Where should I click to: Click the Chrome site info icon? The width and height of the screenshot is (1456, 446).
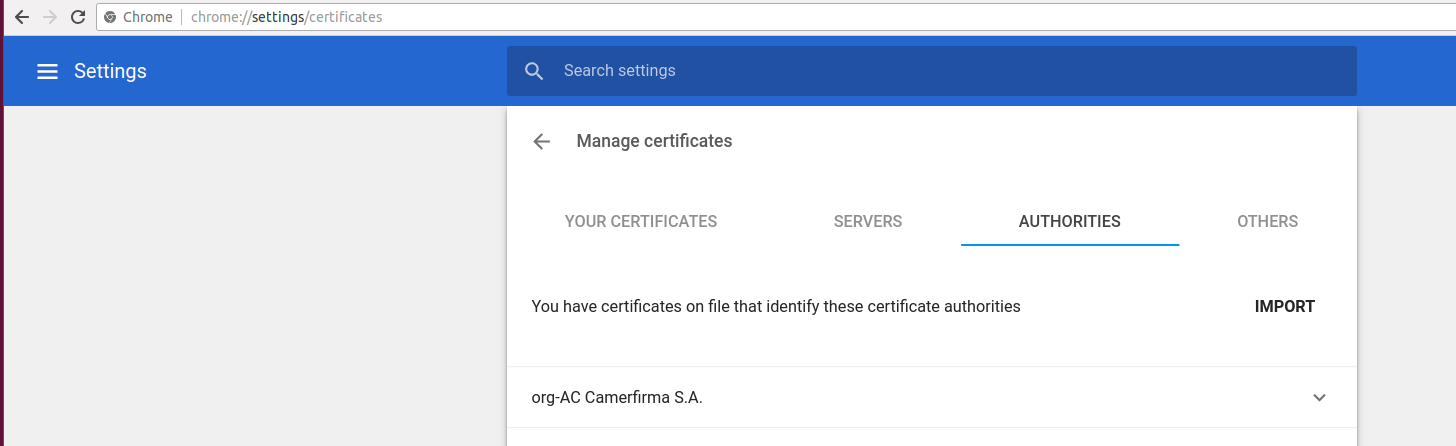(110, 17)
